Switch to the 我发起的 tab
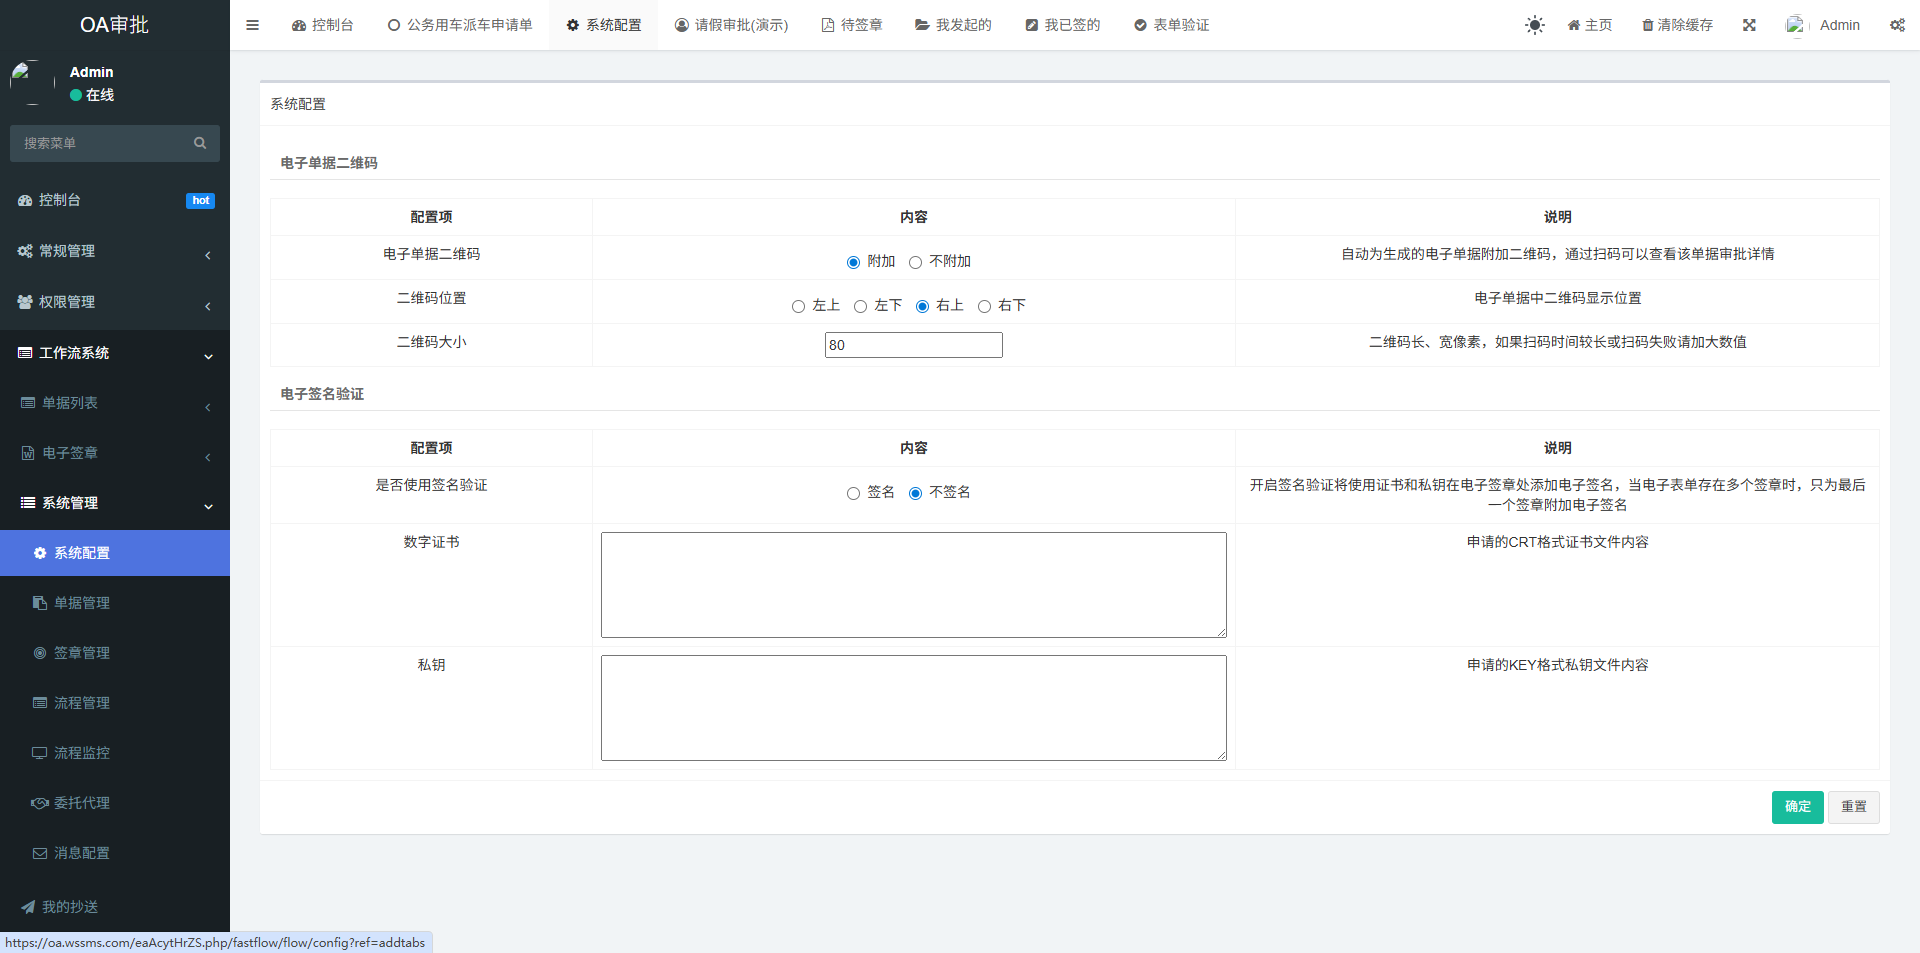The height and width of the screenshot is (953, 1920). coord(953,25)
